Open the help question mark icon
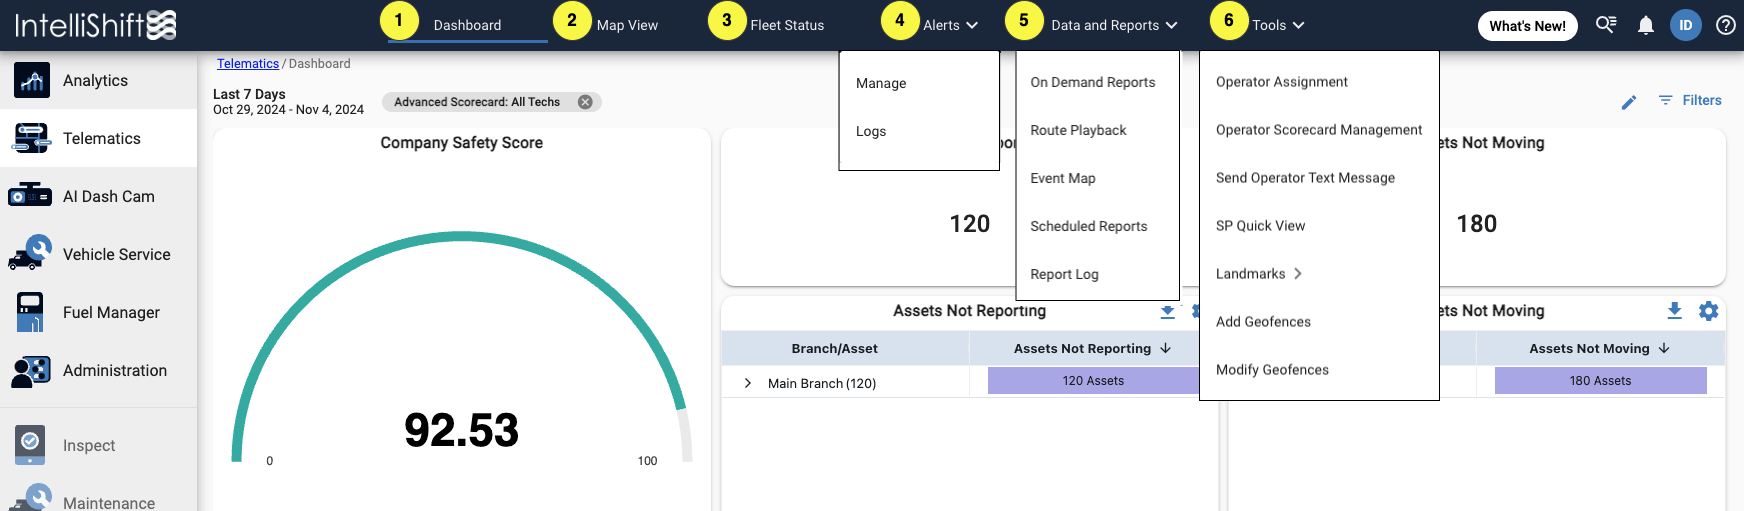The image size is (1744, 511). 1725,25
